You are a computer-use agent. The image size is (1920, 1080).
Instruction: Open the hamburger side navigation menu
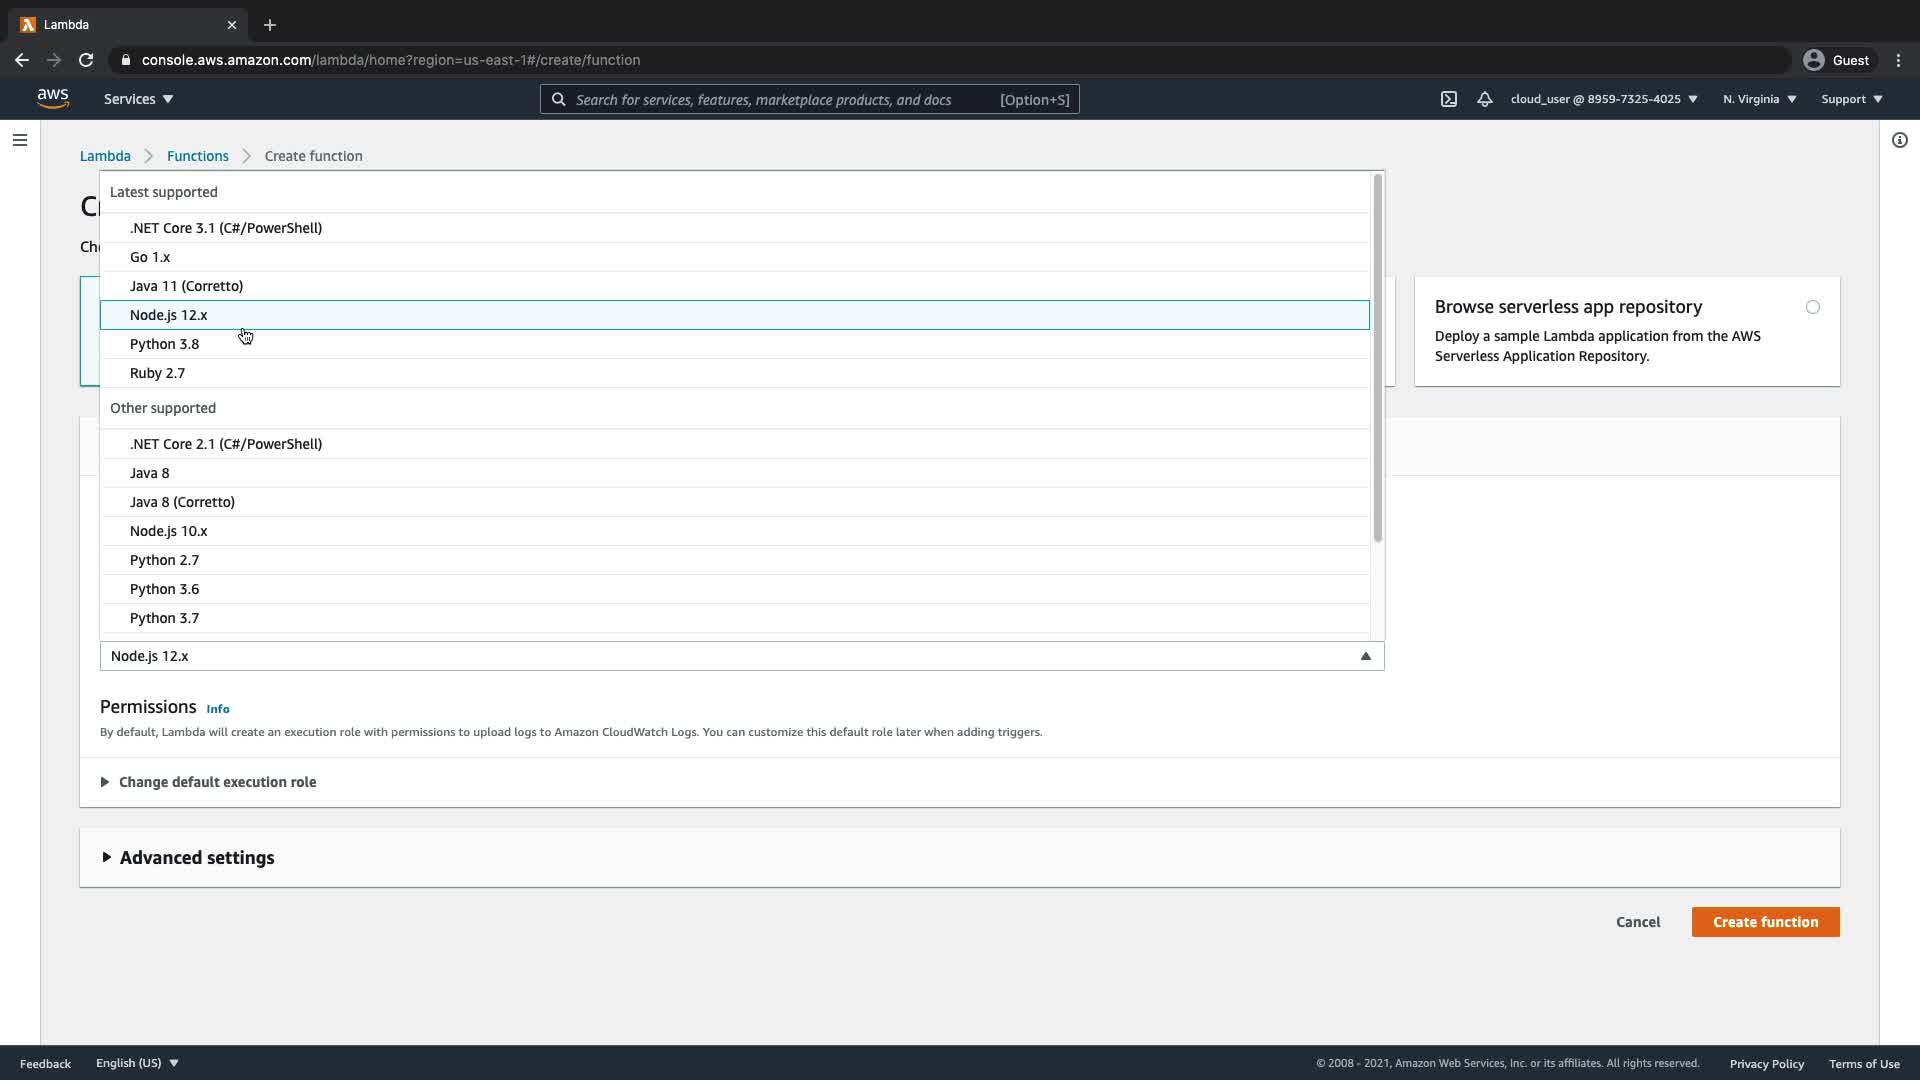point(20,140)
